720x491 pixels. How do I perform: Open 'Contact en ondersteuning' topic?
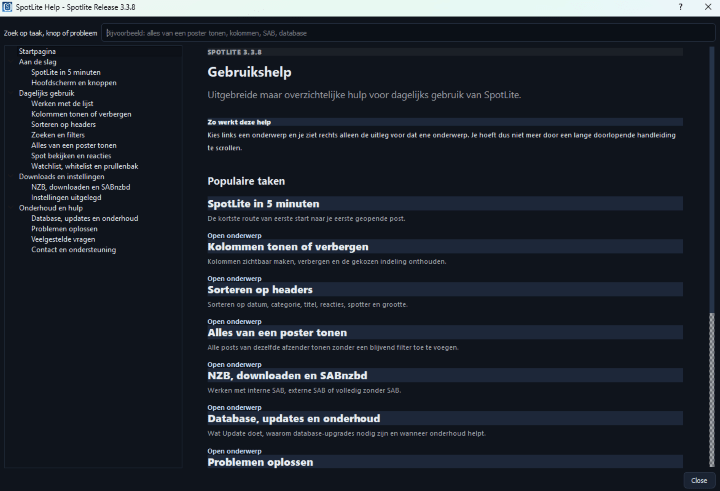pos(73,249)
